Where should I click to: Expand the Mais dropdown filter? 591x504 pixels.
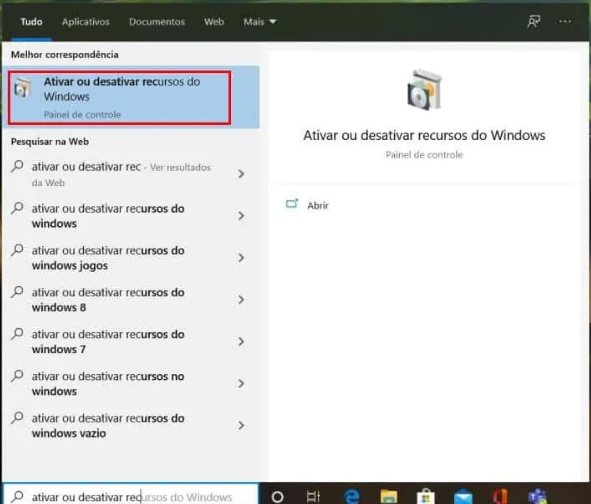tap(260, 22)
